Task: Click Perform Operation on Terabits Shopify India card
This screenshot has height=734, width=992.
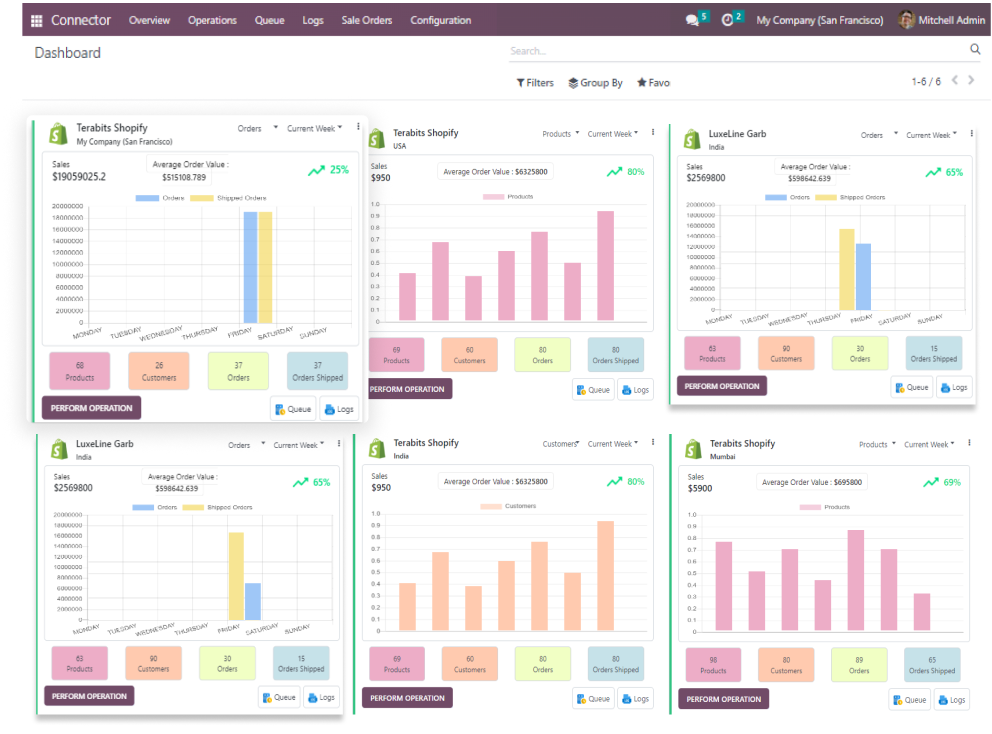Action: (x=407, y=698)
